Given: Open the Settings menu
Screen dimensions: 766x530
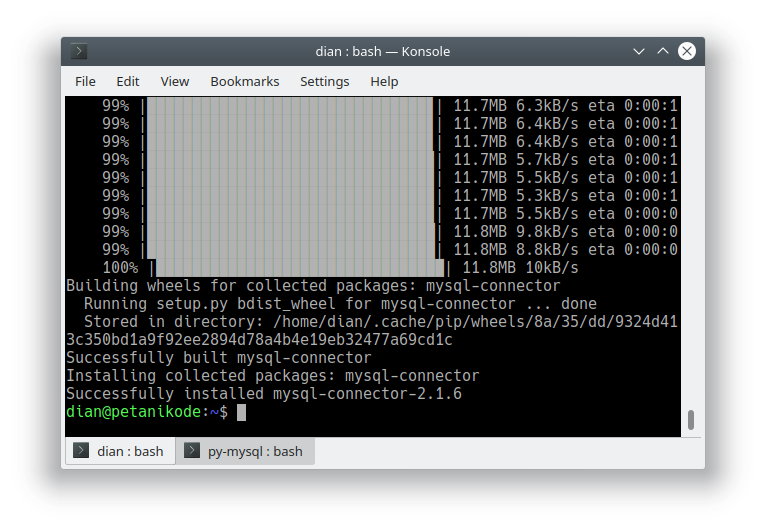Looking at the screenshot, I should tap(325, 81).
